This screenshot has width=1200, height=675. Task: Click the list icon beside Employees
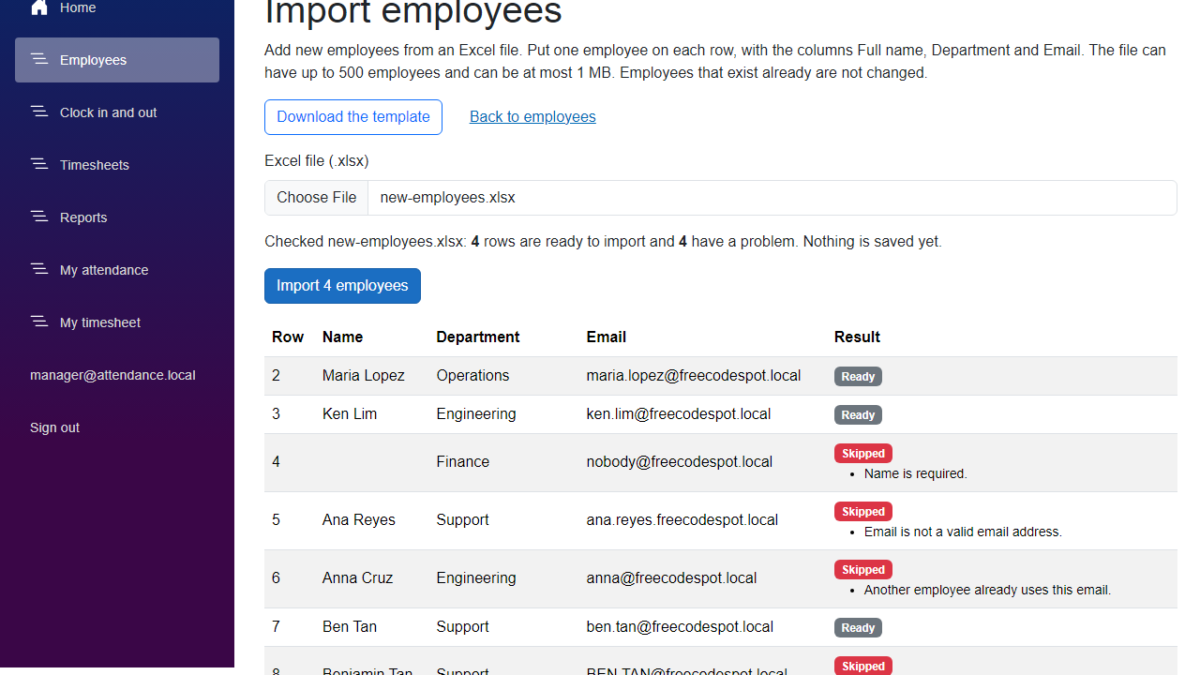click(39, 60)
